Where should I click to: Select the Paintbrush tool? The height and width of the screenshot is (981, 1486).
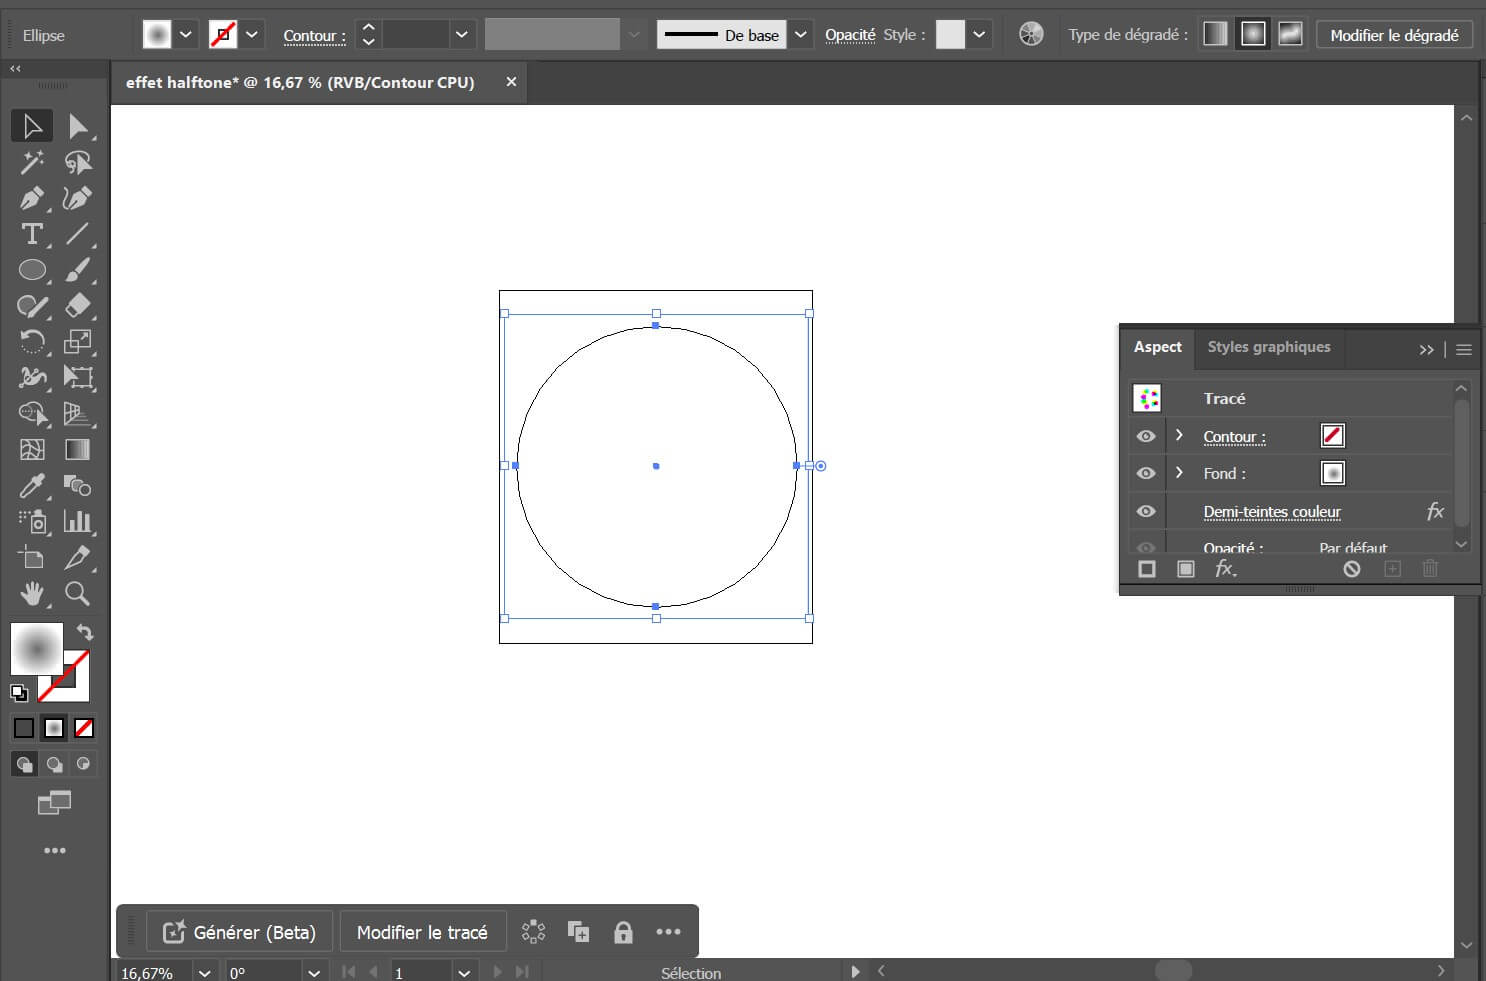[x=78, y=270]
